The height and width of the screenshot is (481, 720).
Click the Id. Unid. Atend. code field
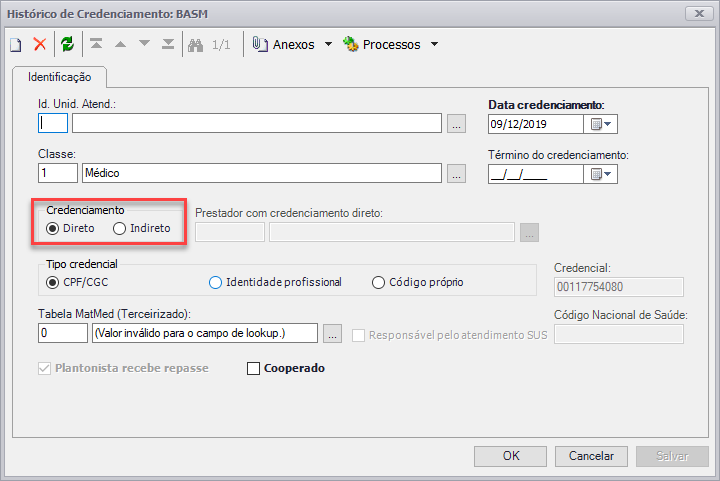[53, 123]
